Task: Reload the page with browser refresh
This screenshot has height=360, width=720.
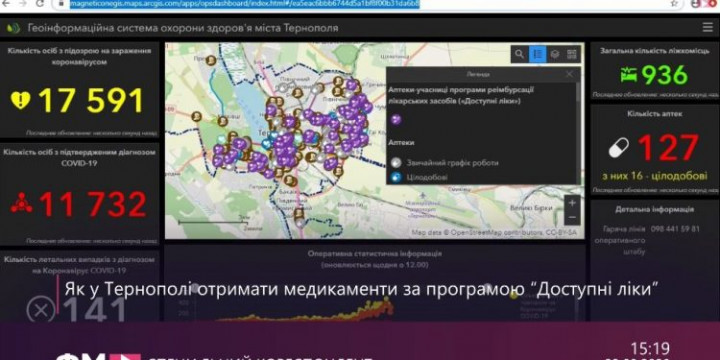Action: point(39,4)
